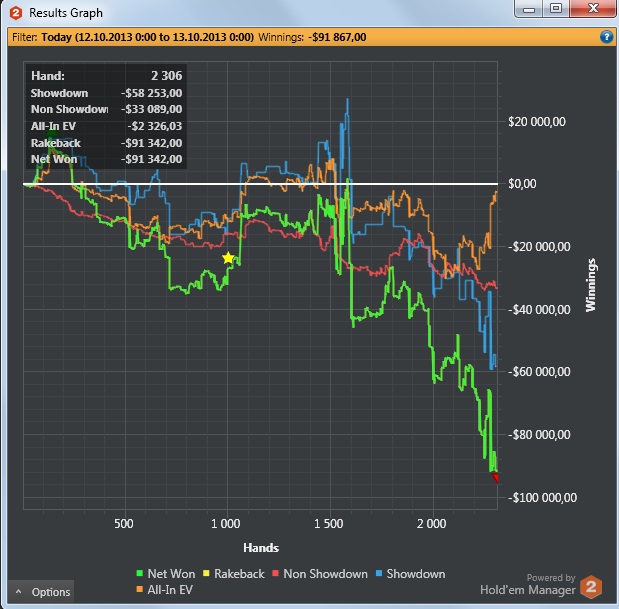619x609 pixels.
Task: Click the yellow star marker on the graph
Action: click(228, 258)
